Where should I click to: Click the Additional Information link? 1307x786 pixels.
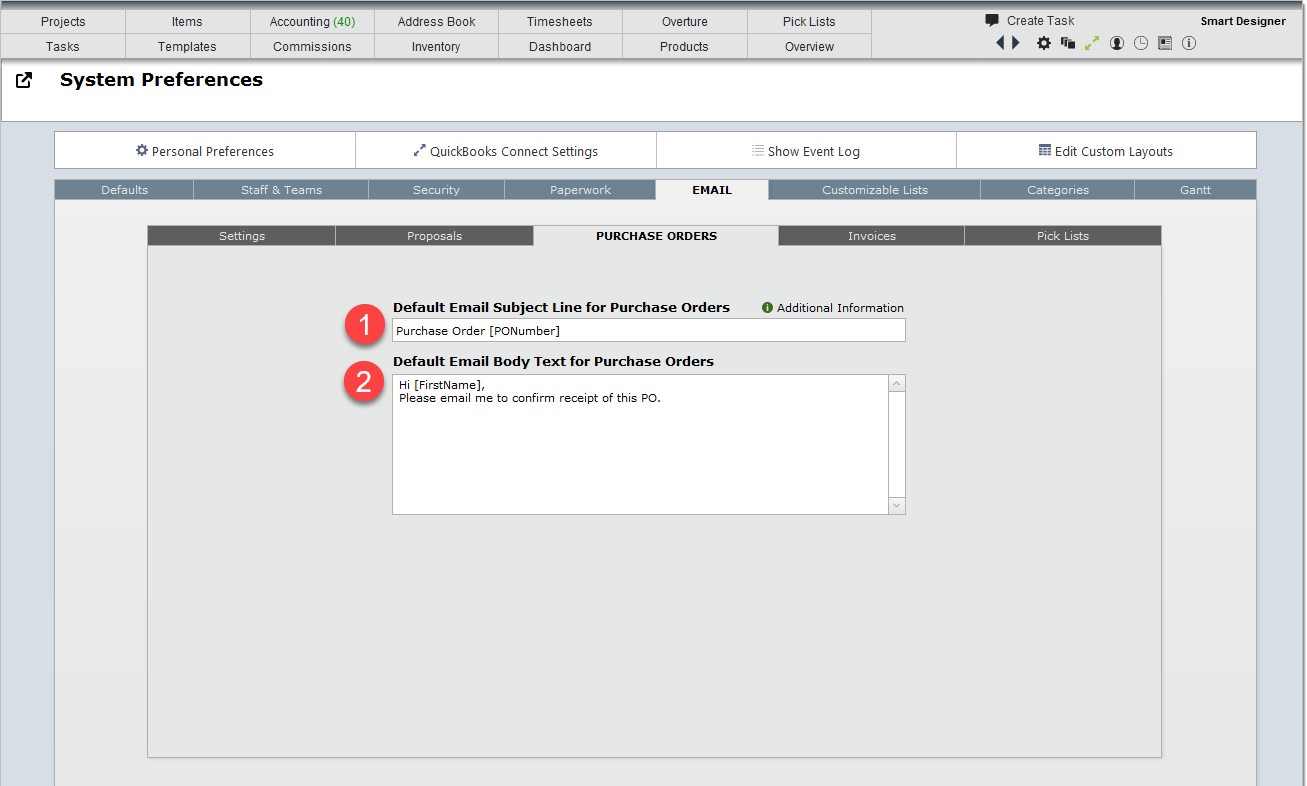[840, 308]
